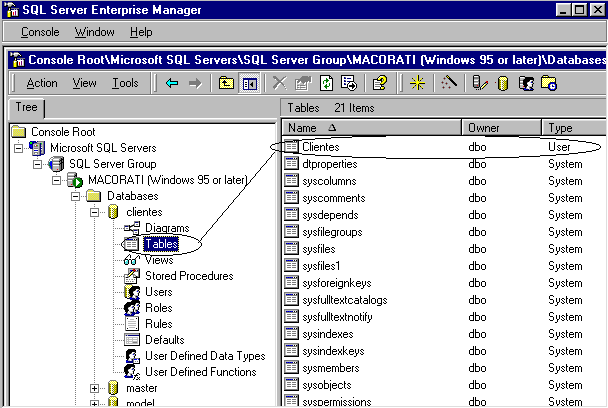This screenshot has height=408, width=608.
Task: Select the sysobjects table row
Action: click(x=444, y=385)
